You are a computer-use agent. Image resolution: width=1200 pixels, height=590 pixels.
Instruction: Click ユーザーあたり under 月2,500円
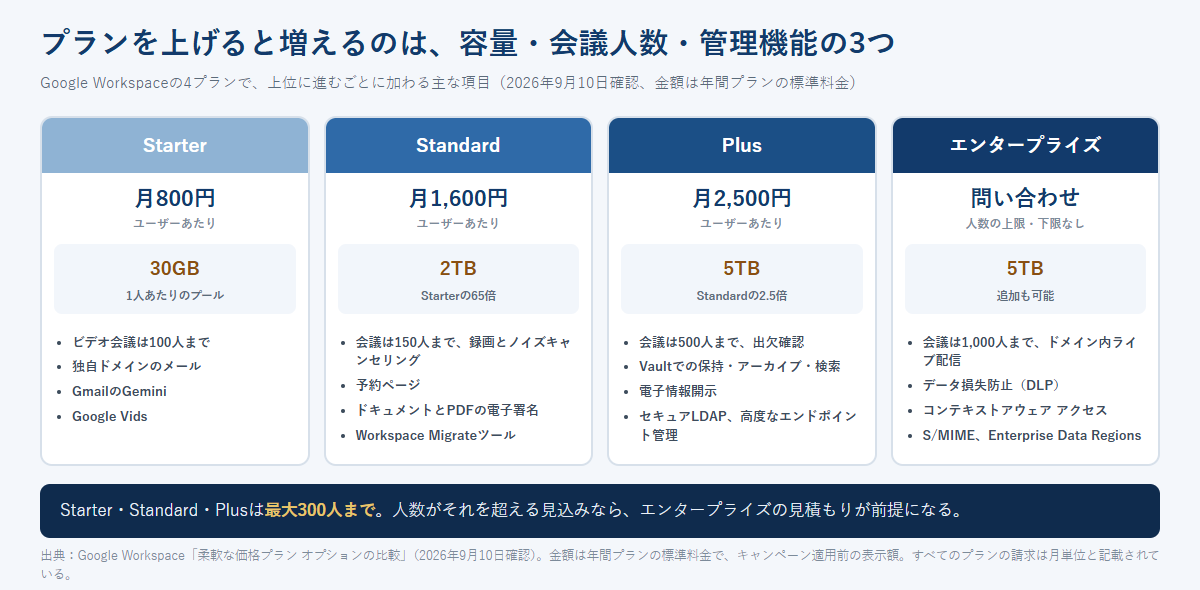pos(742,223)
